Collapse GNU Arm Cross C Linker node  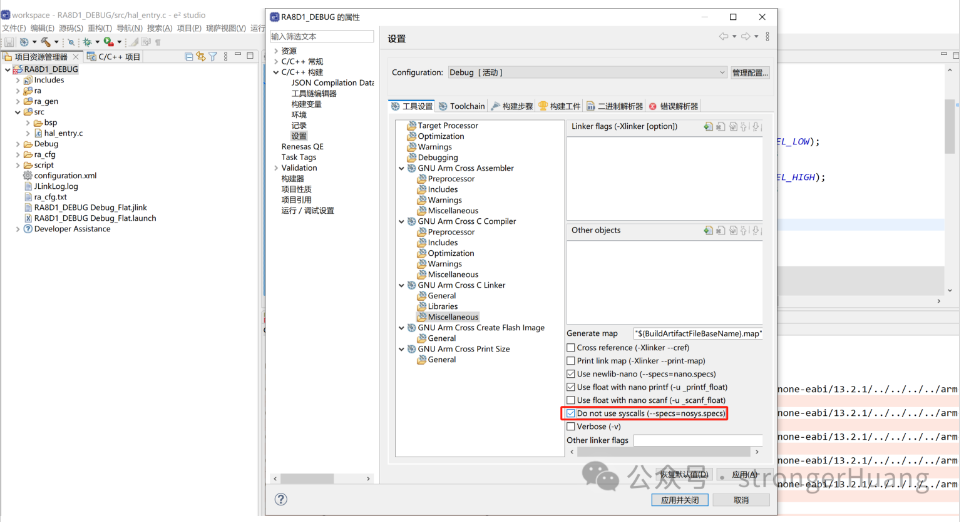(x=402, y=285)
